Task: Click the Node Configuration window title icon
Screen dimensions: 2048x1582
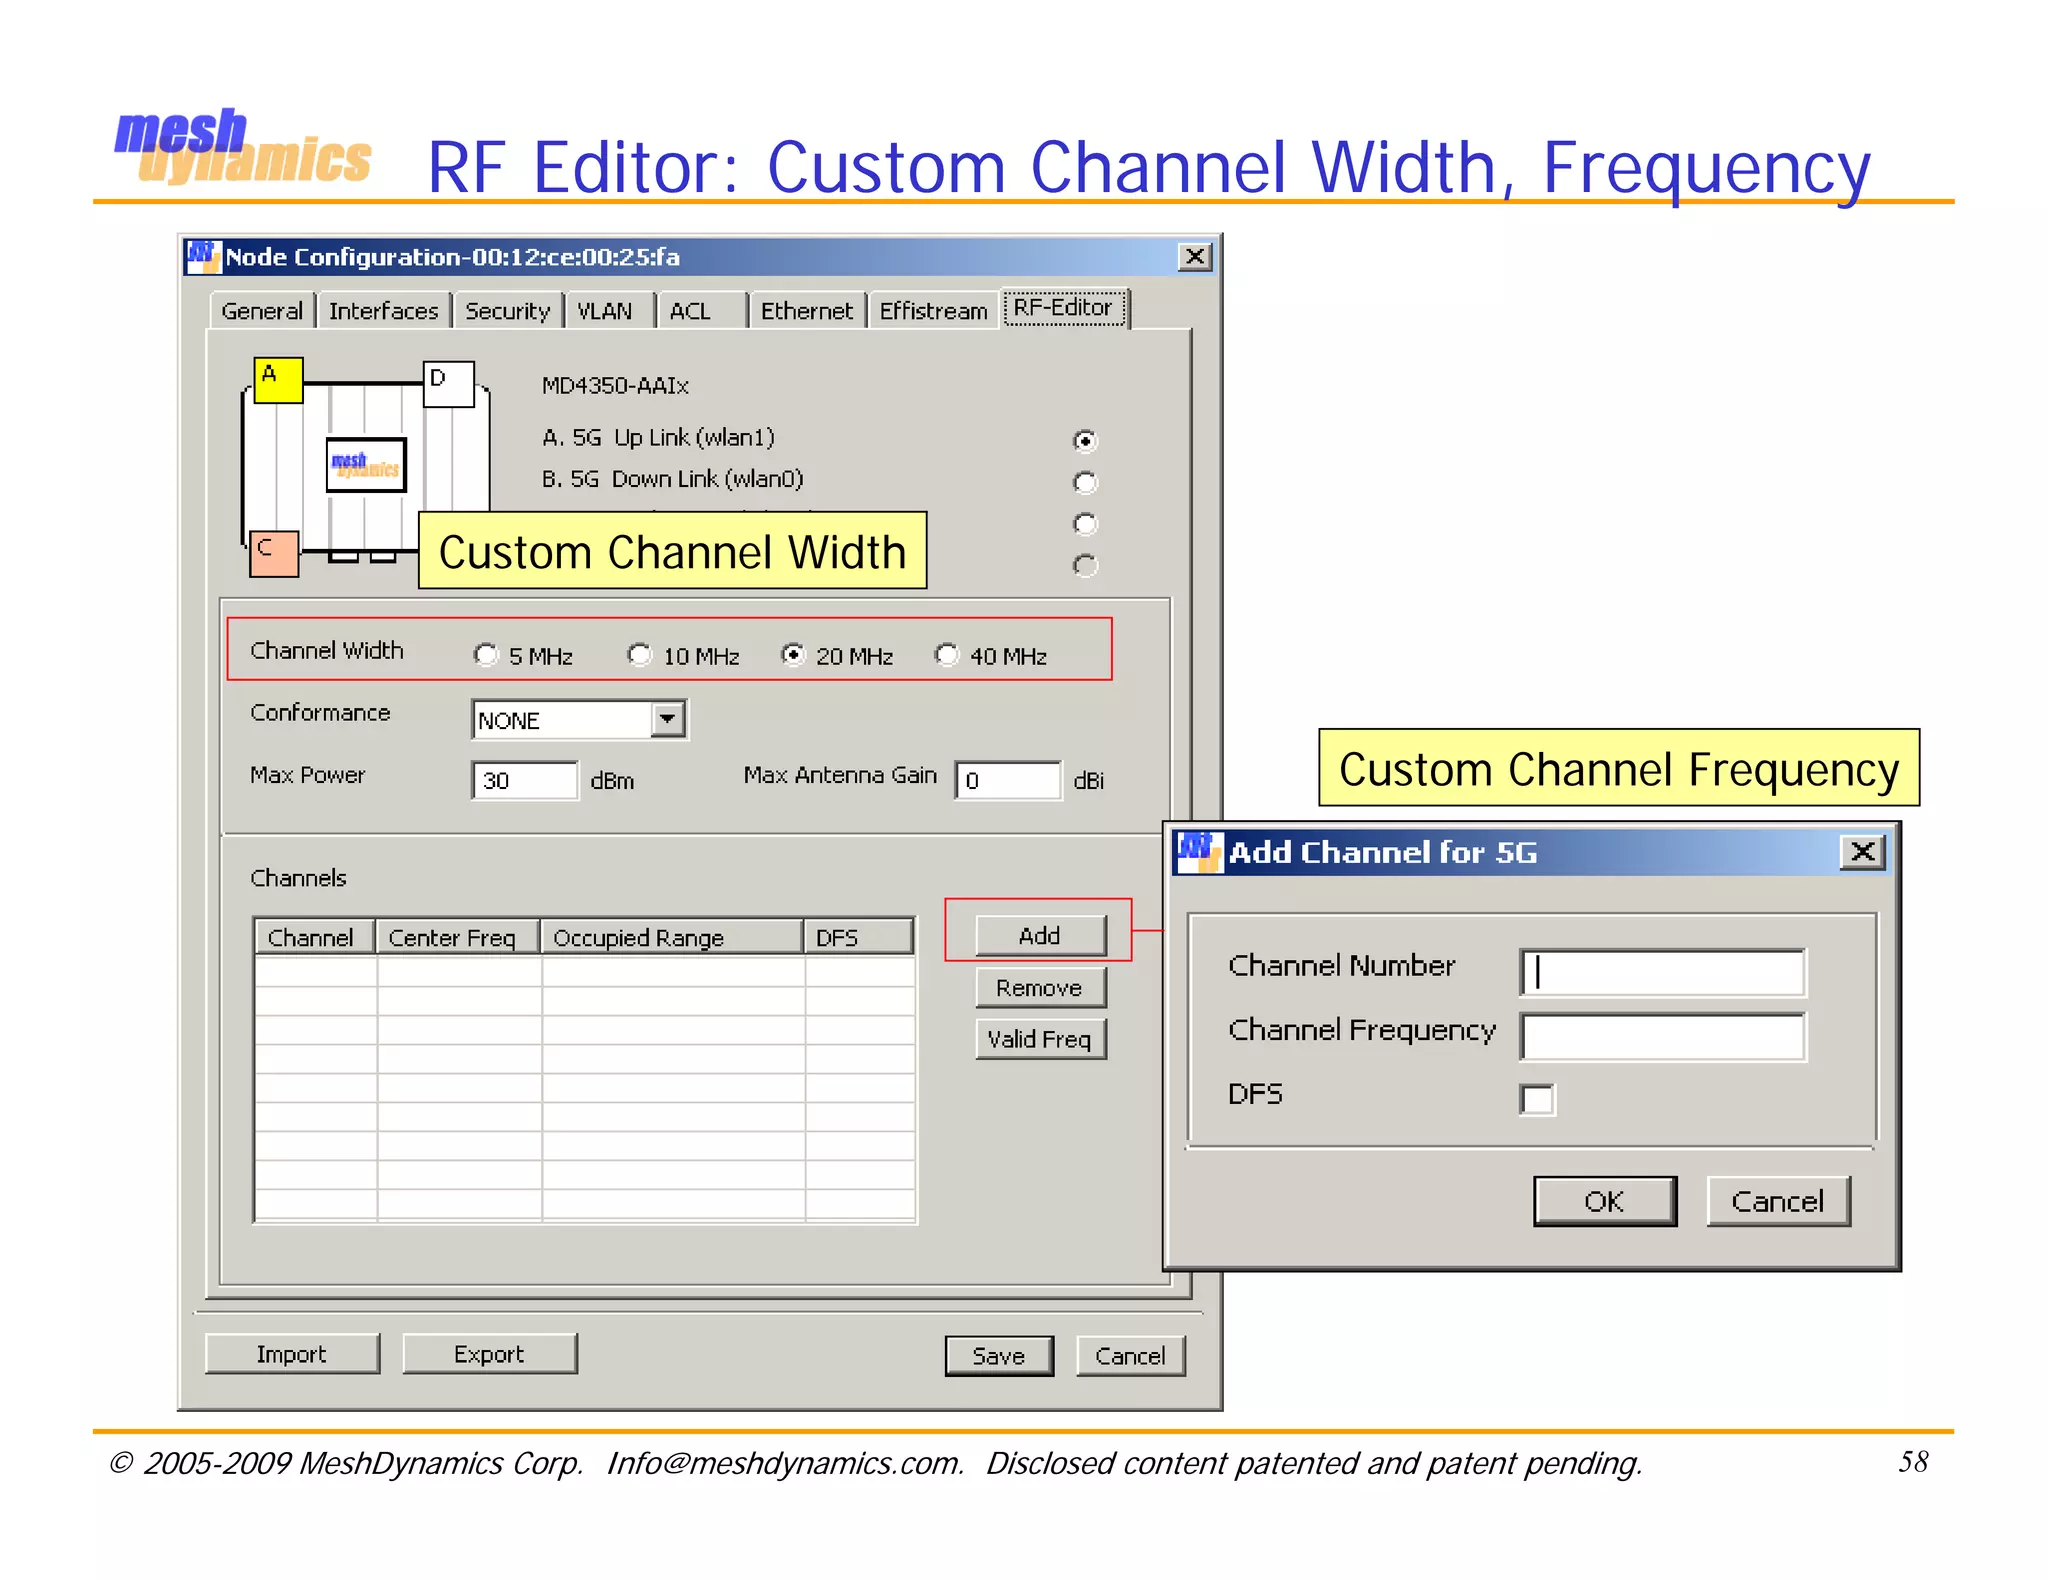Action: click(x=203, y=256)
